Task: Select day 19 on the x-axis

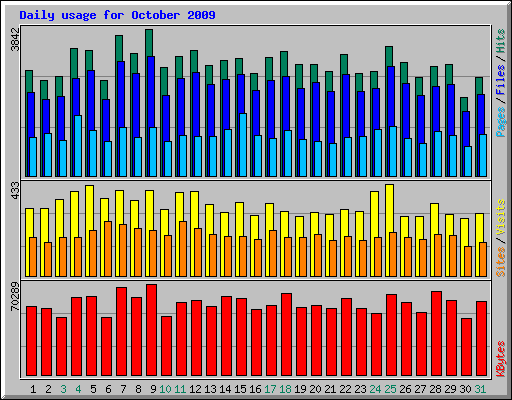Action: click(300, 389)
